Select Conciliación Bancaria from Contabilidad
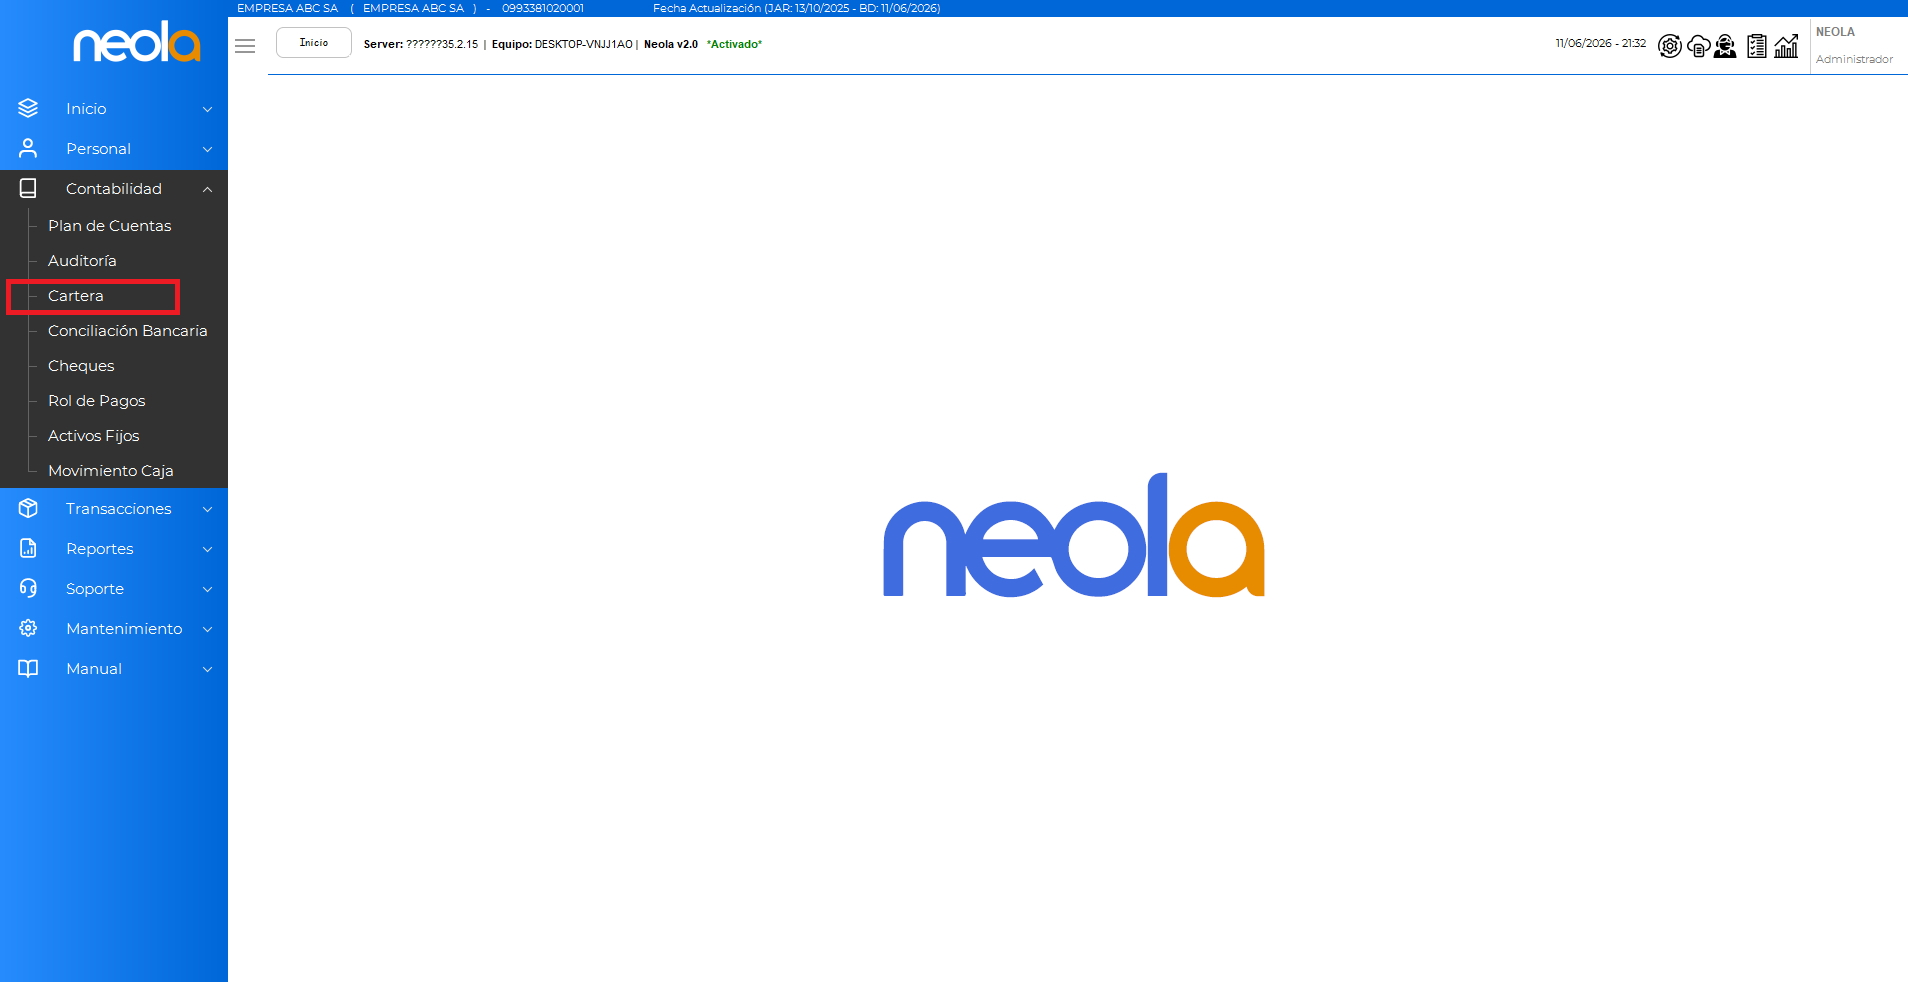 tap(128, 331)
